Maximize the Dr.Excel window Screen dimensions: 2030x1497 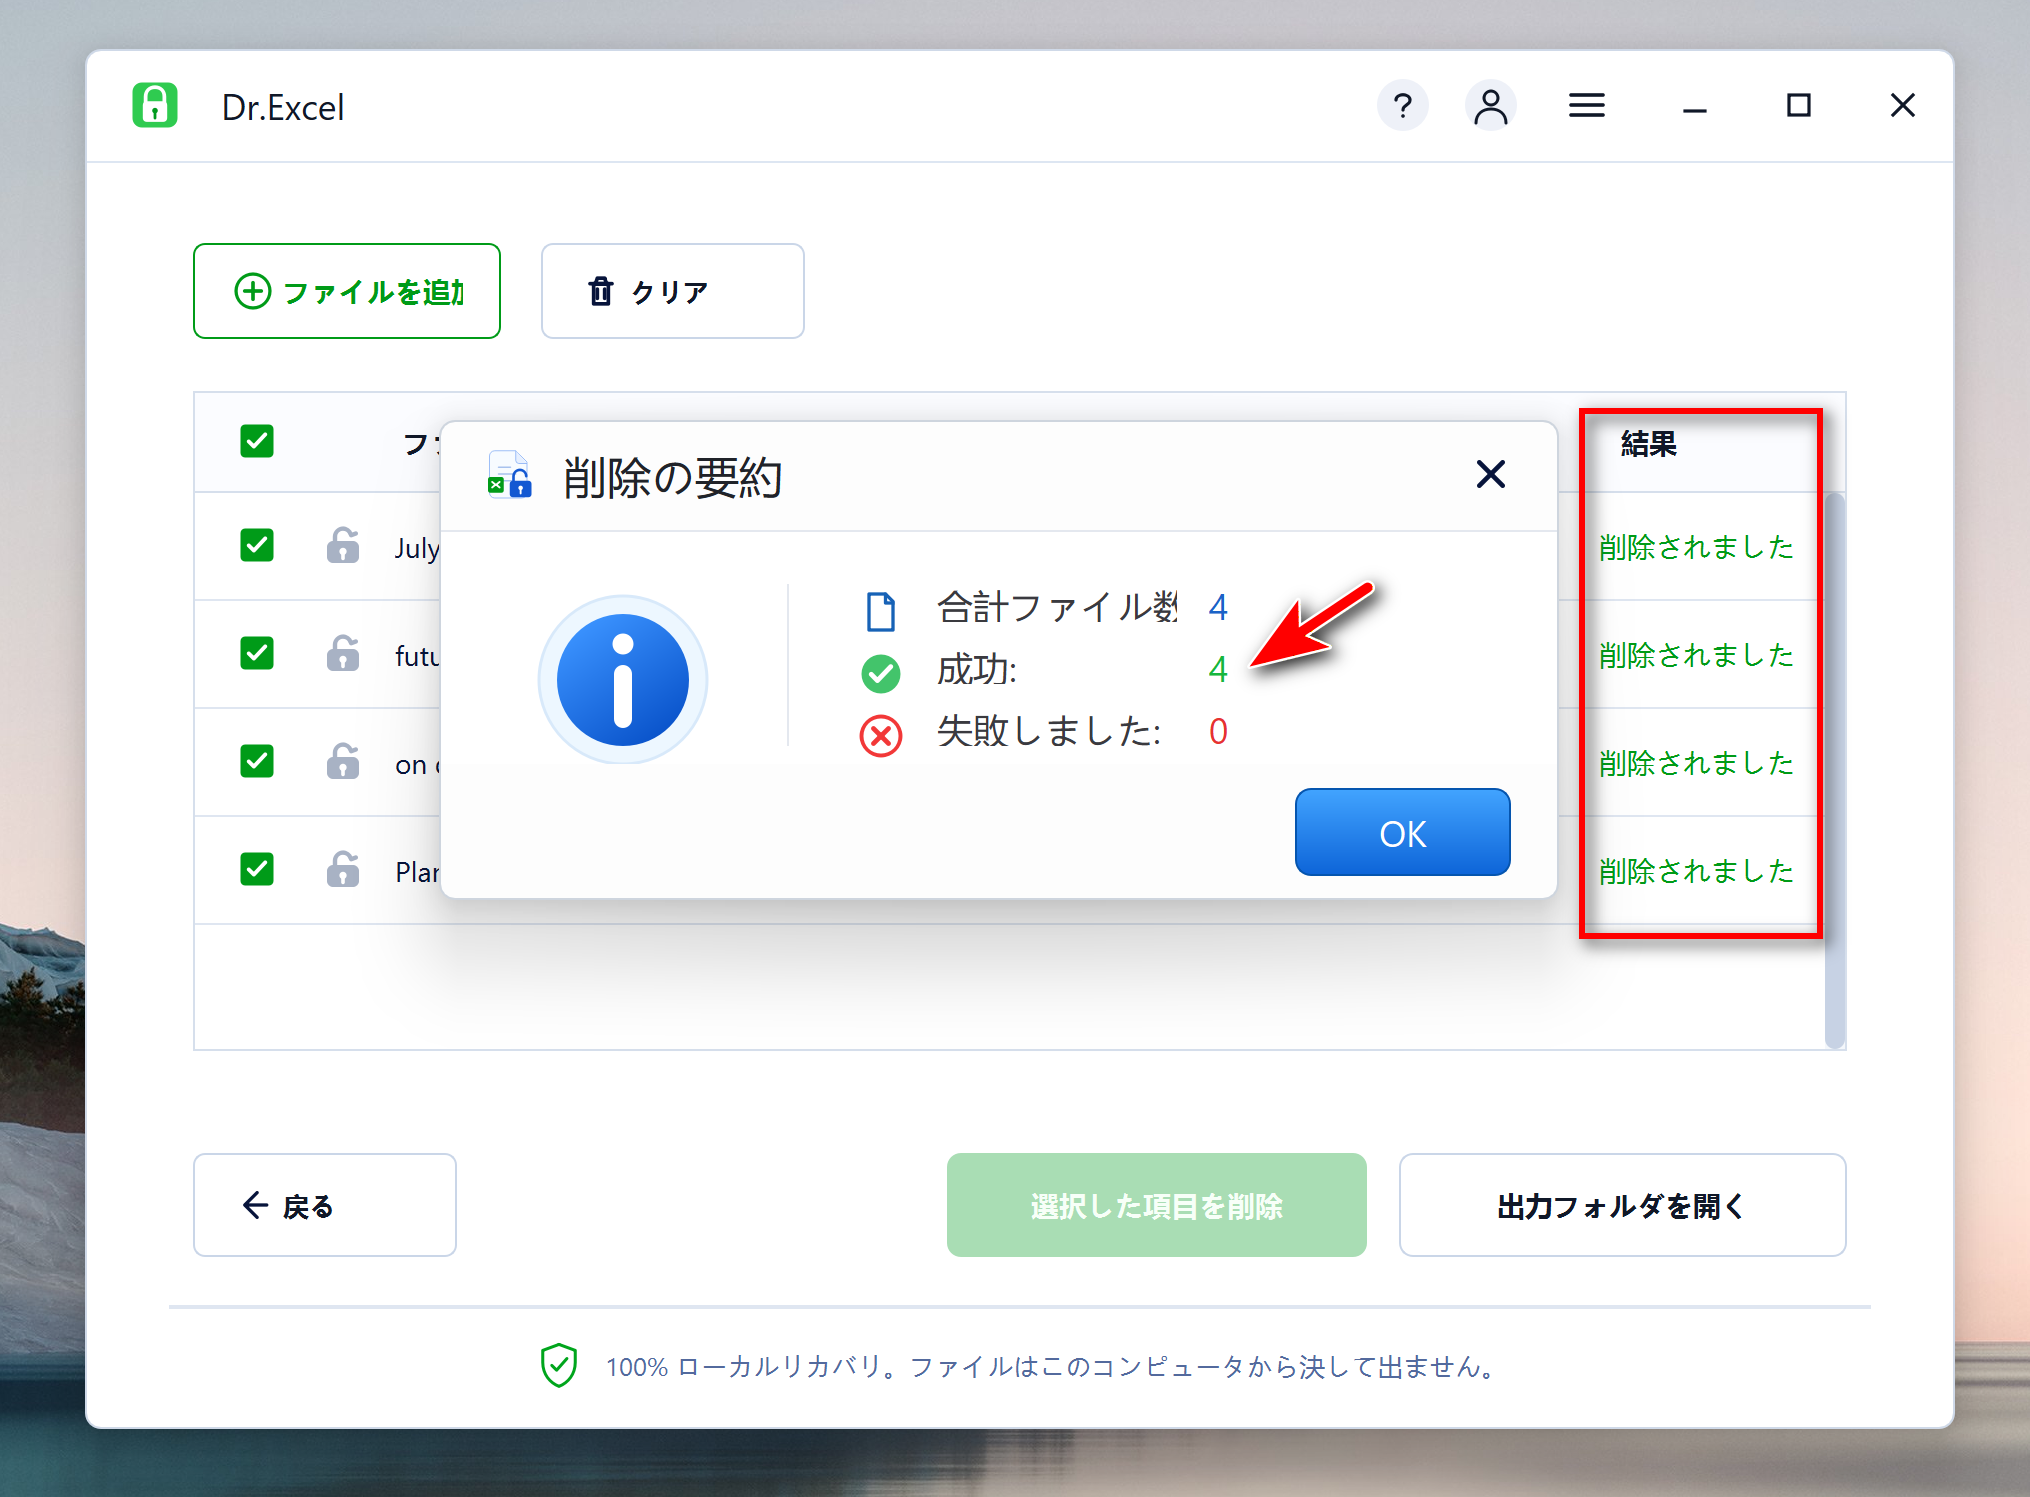tap(1798, 105)
